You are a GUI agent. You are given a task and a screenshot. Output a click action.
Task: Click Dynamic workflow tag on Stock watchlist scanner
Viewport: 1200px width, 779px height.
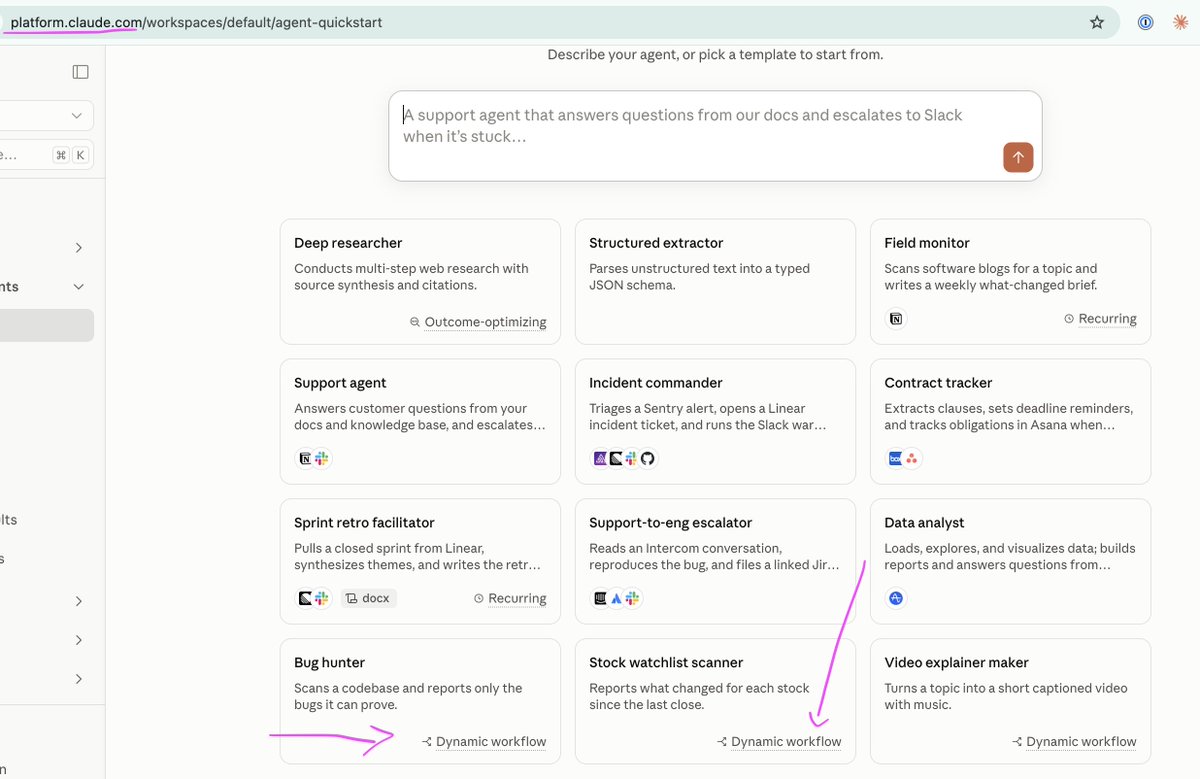point(779,742)
